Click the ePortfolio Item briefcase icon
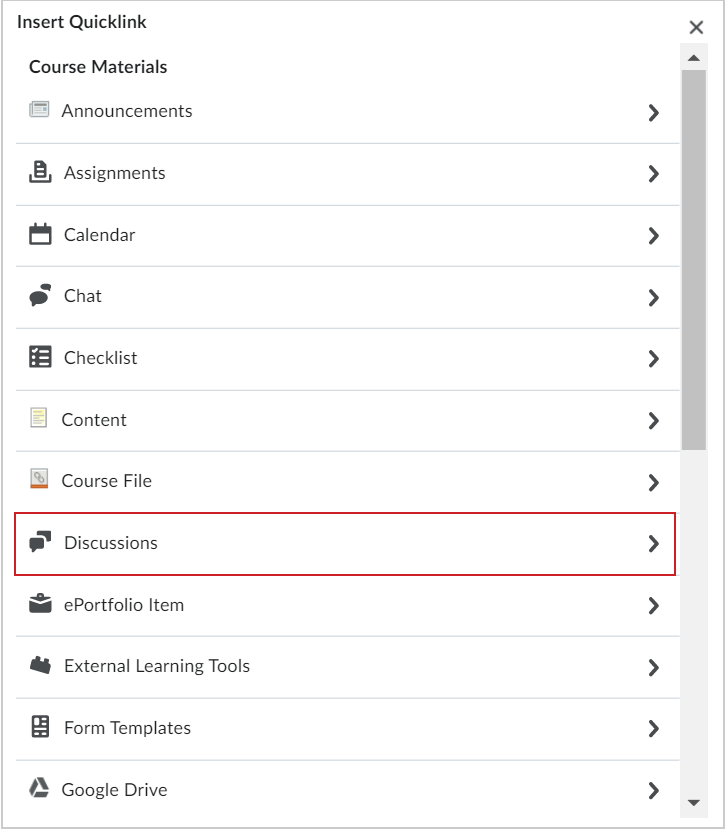 tap(41, 604)
